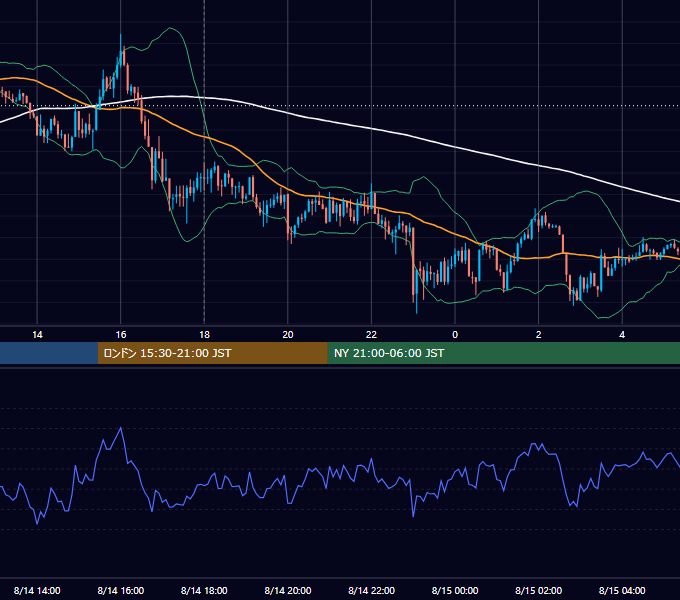Click the hour label 0 on price chart axis

click(x=455, y=334)
